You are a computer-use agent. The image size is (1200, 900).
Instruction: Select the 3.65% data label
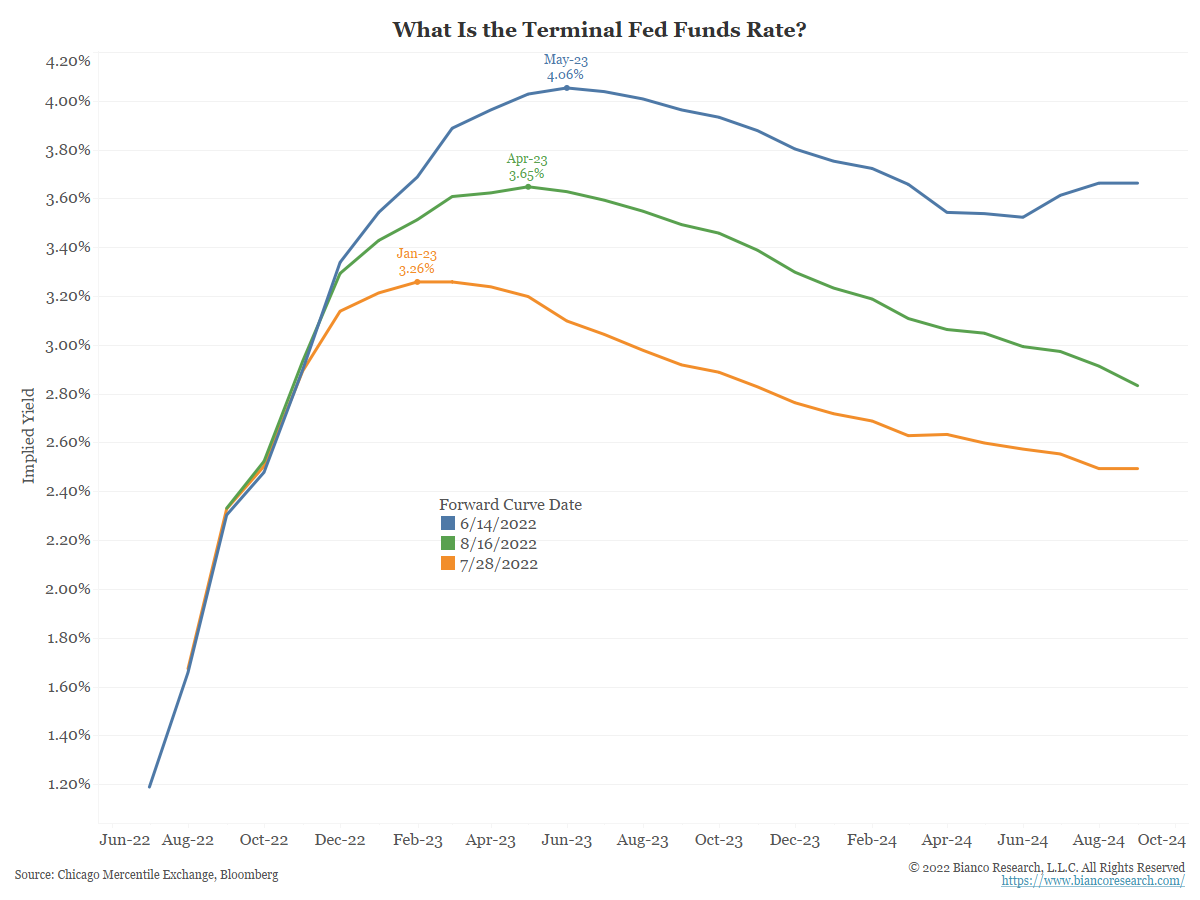click(x=526, y=174)
